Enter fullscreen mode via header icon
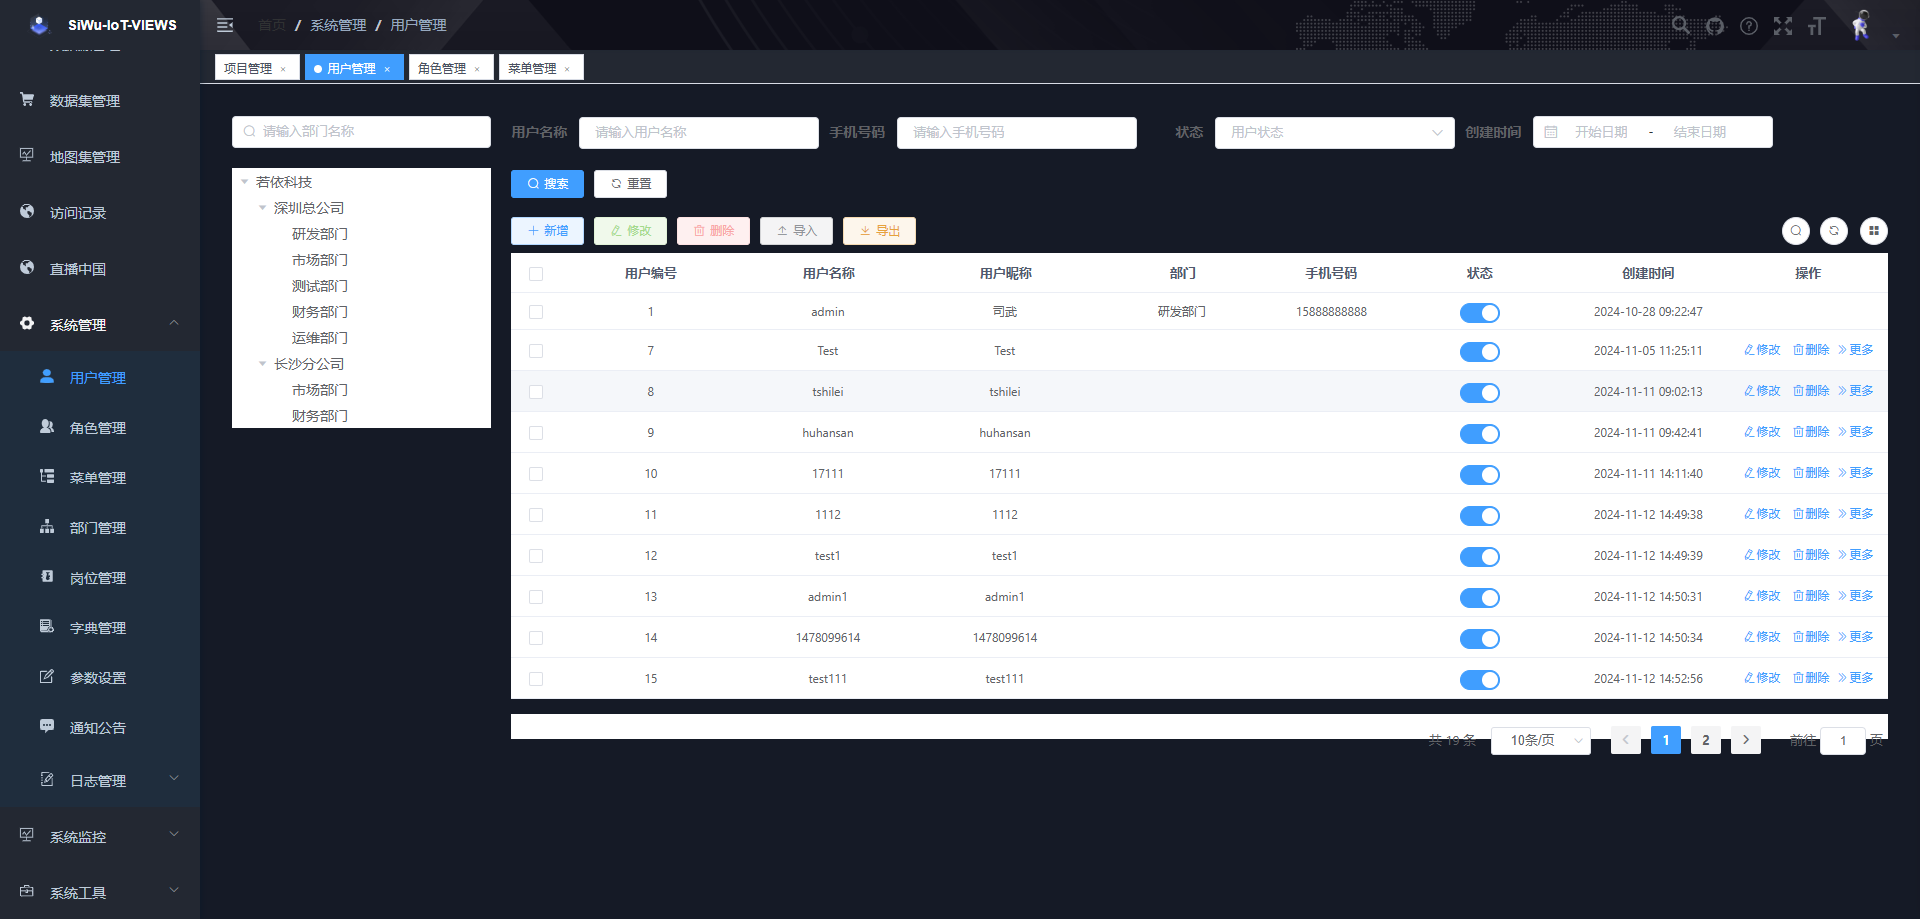Screen dimensions: 1920x919 1783,26
